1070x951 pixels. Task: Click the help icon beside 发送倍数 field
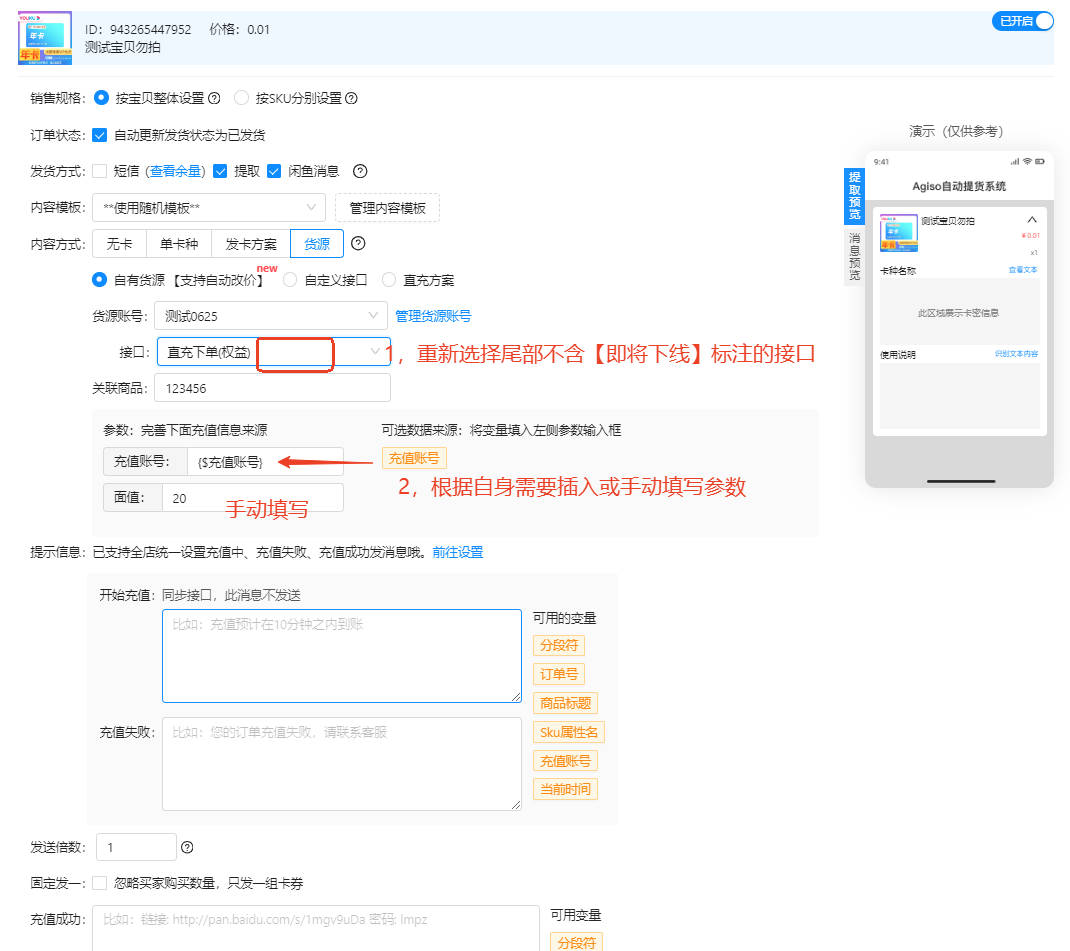(x=187, y=847)
